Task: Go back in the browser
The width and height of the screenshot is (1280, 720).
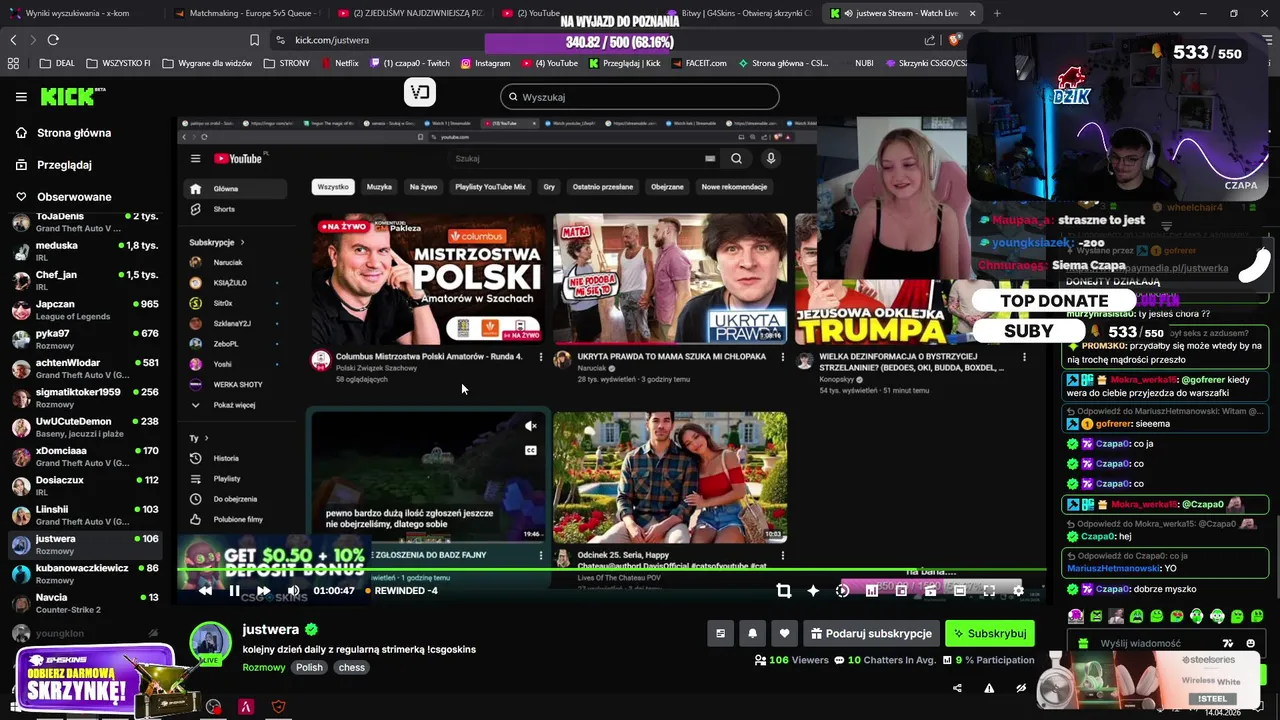Action: tap(13, 40)
